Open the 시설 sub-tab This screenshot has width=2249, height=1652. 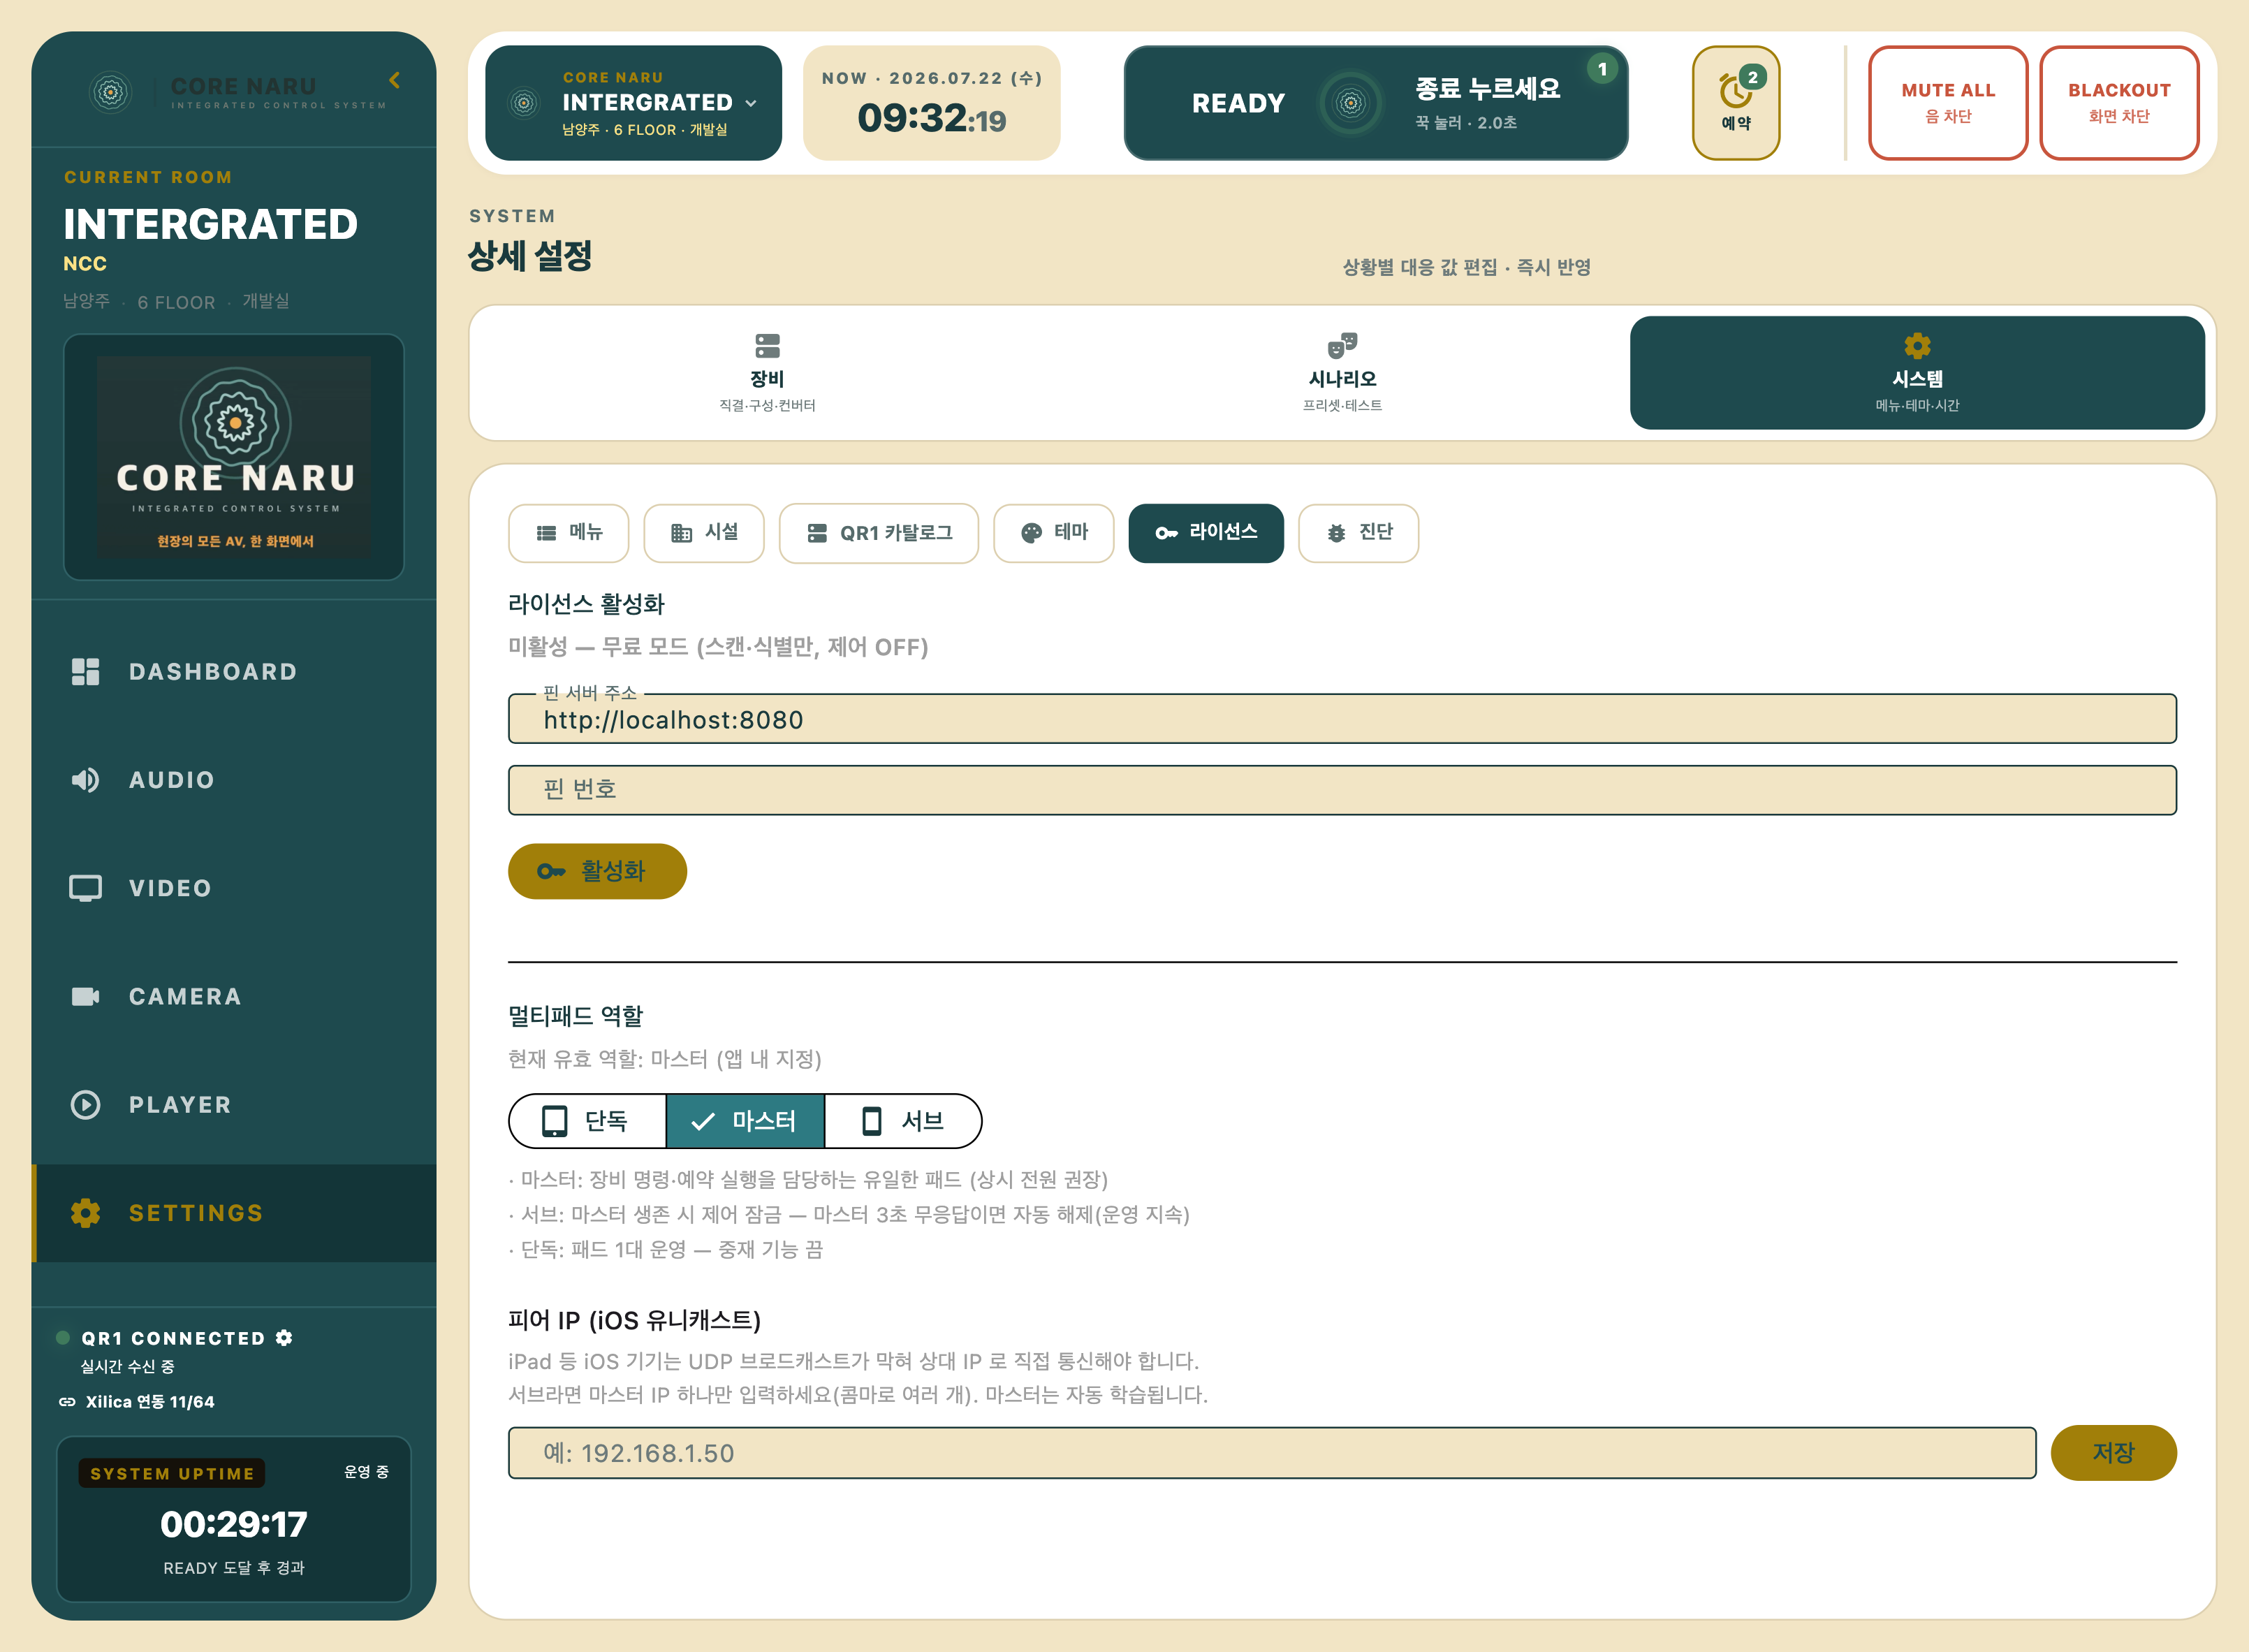(x=704, y=533)
